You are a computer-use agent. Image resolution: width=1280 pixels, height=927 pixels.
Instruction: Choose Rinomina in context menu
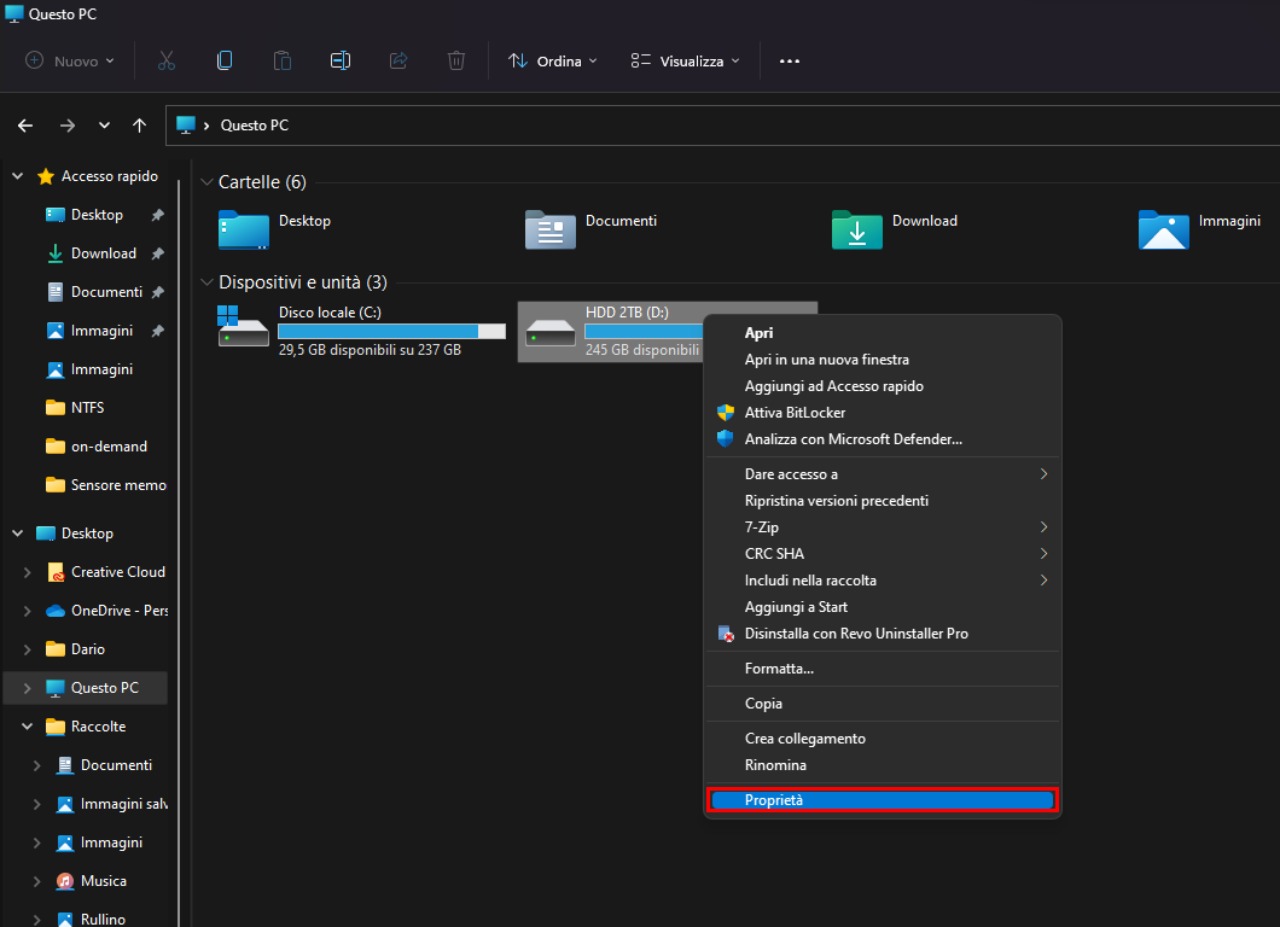point(883,765)
